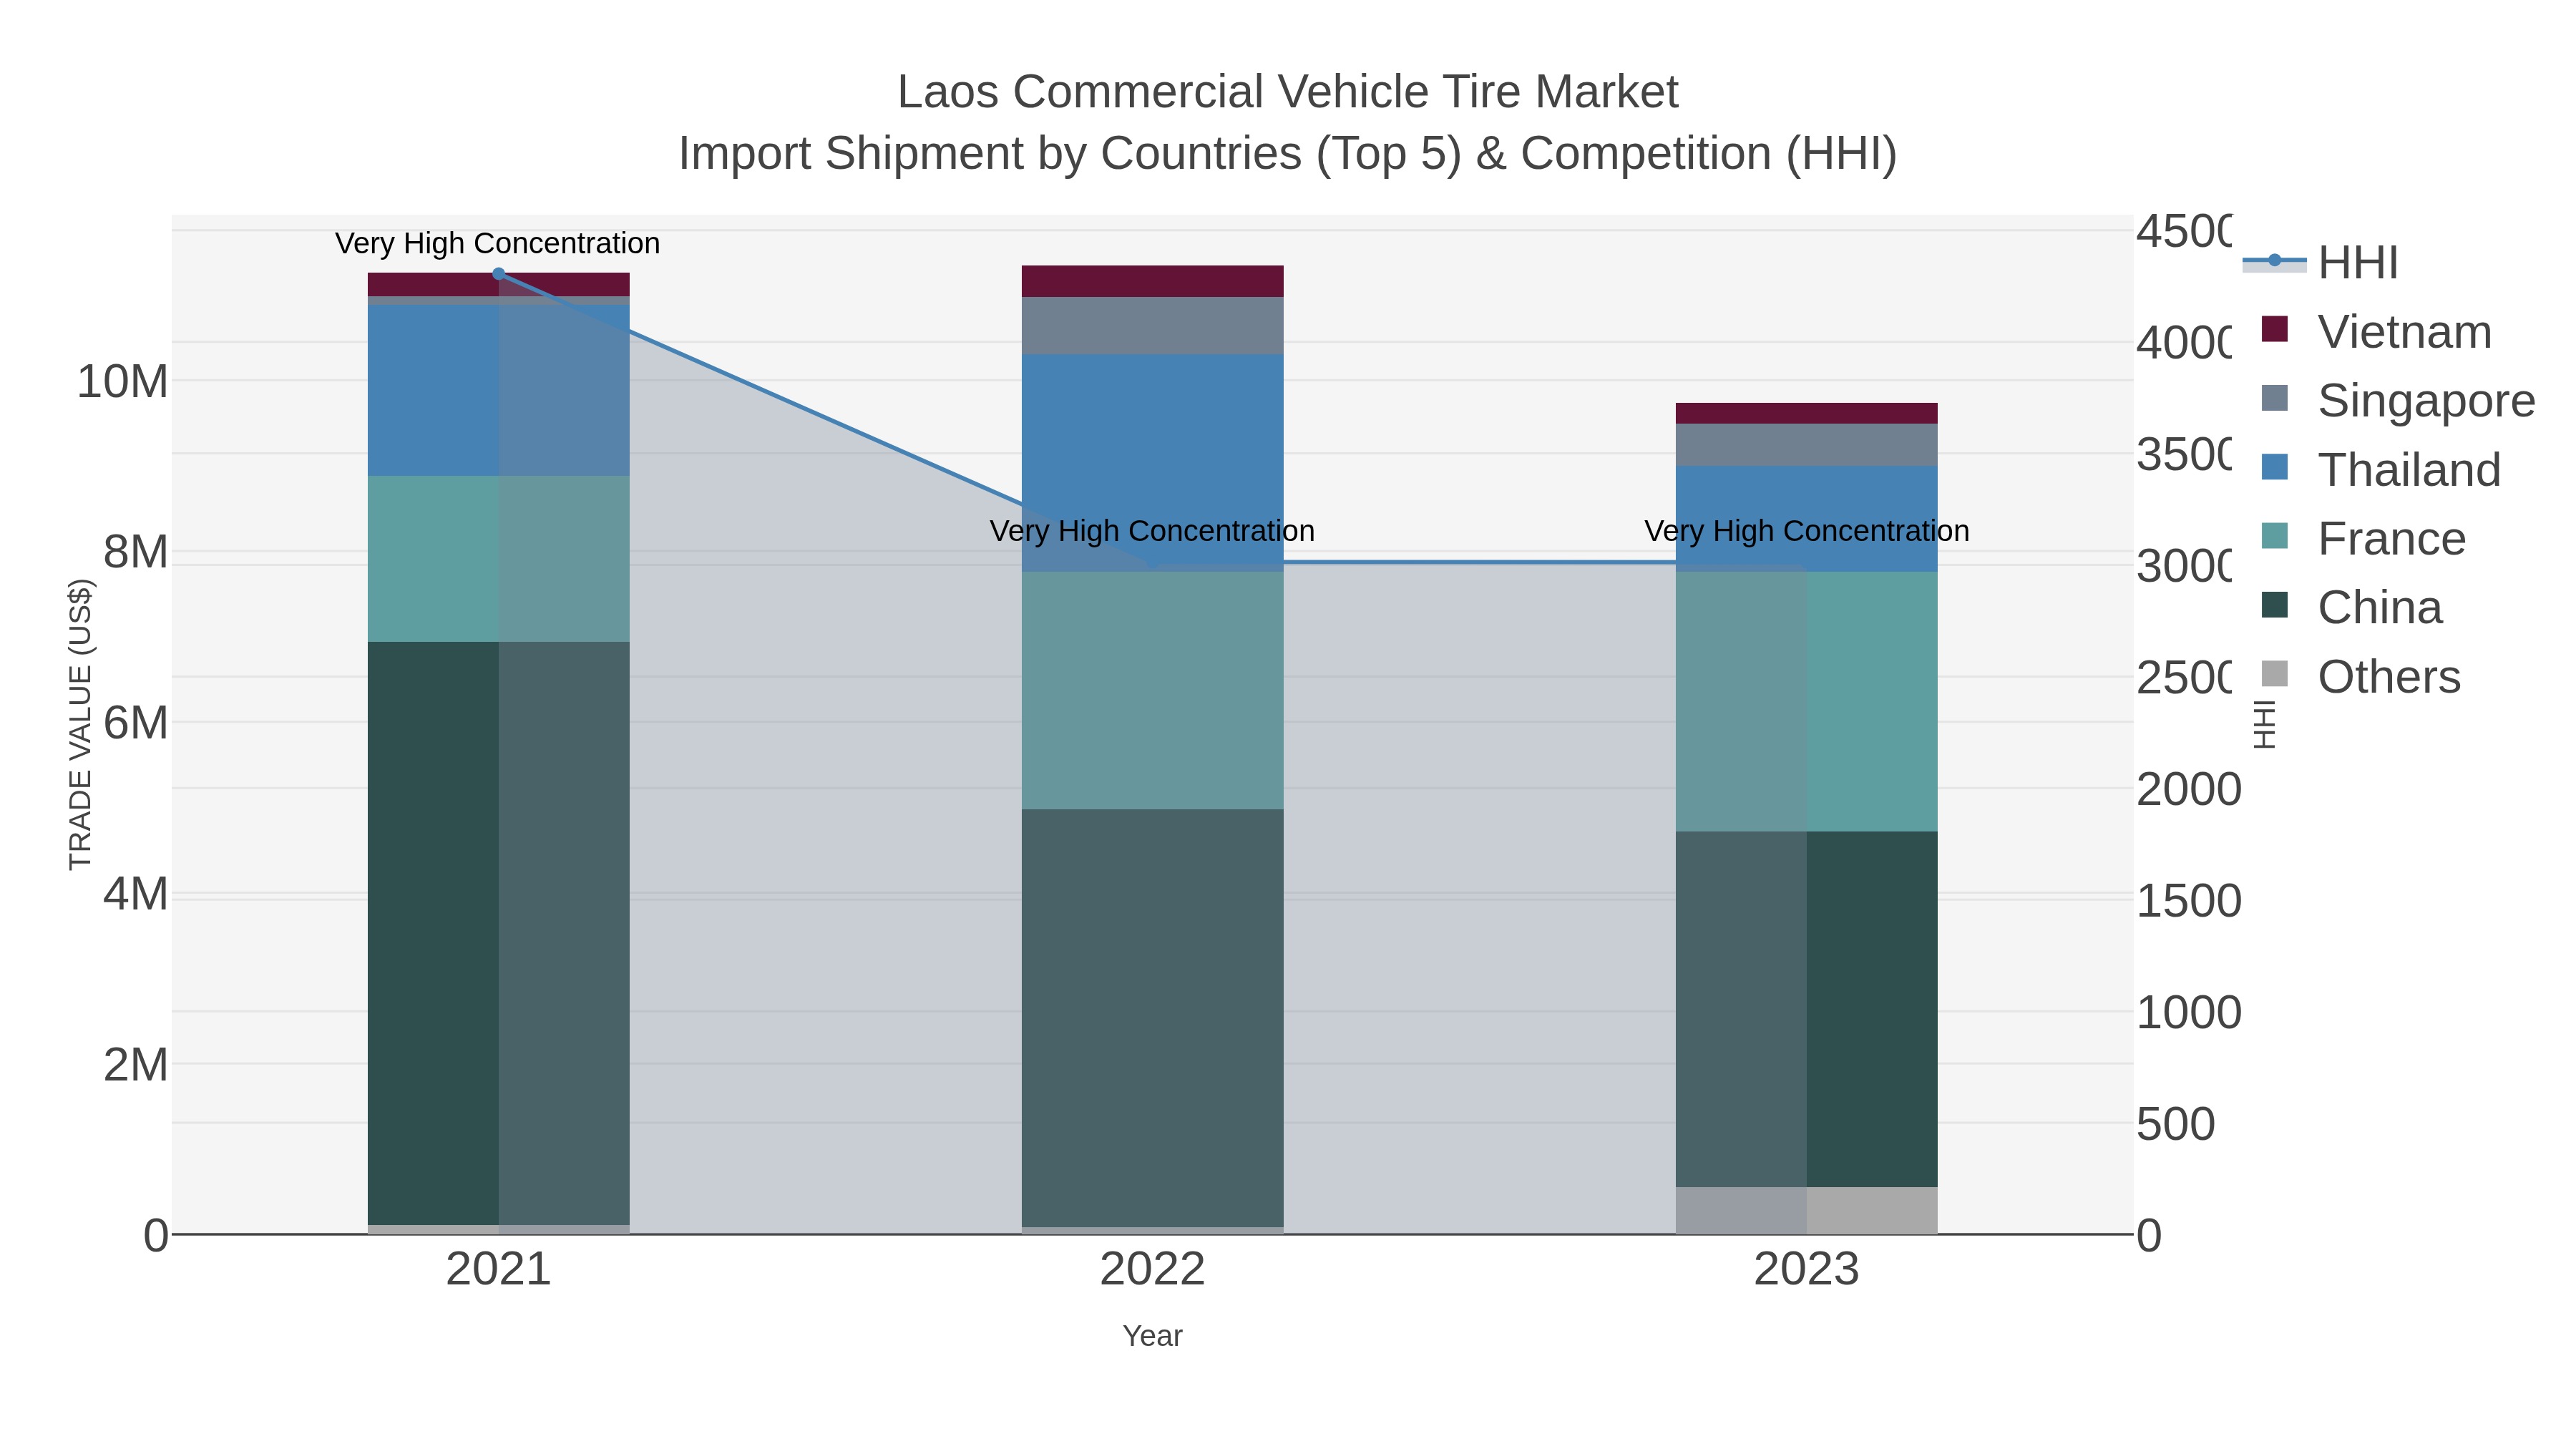Click the Thailand segment of the 2021 bar

pos(499,391)
